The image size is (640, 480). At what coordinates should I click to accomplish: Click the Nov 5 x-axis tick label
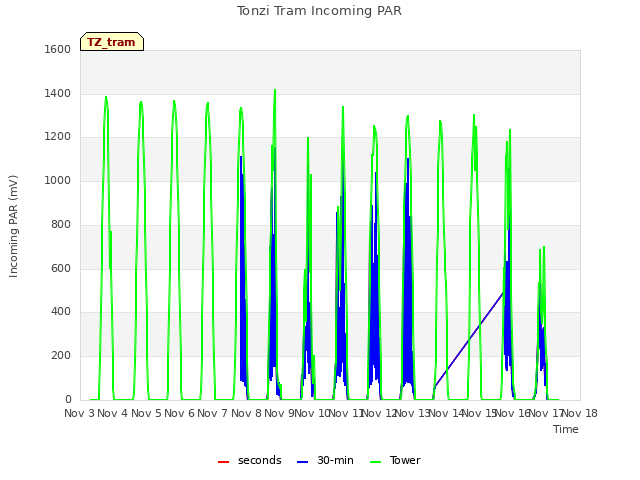[146, 413]
